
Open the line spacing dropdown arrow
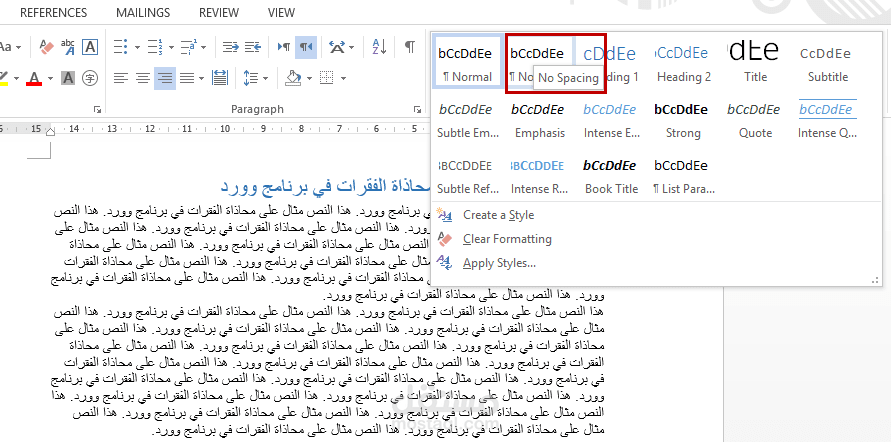click(267, 78)
